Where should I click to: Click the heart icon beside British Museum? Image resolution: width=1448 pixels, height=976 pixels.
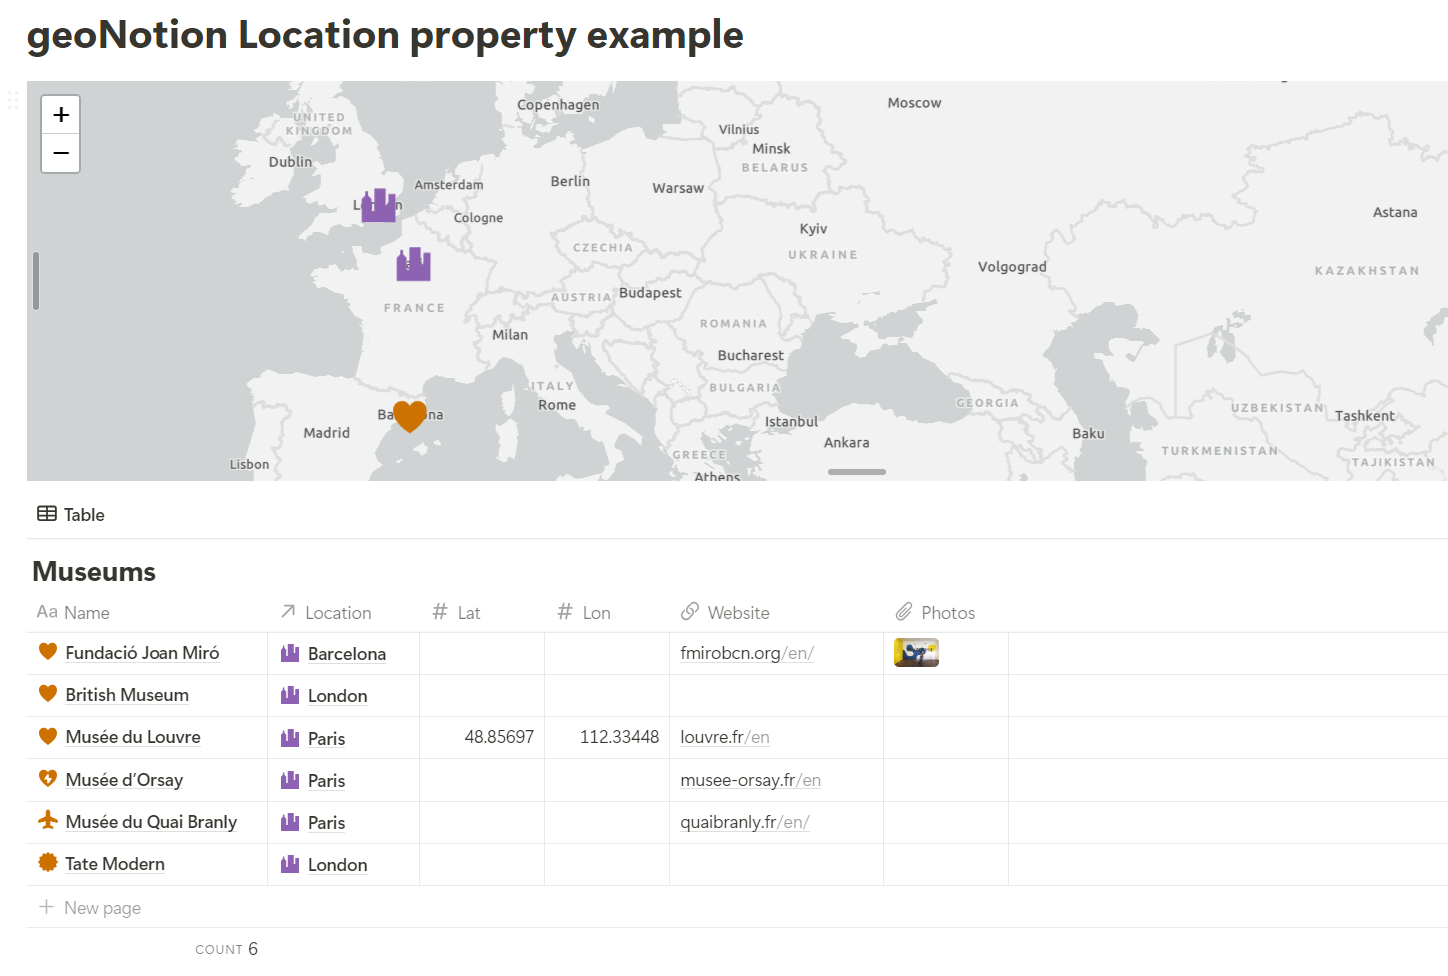tap(47, 694)
